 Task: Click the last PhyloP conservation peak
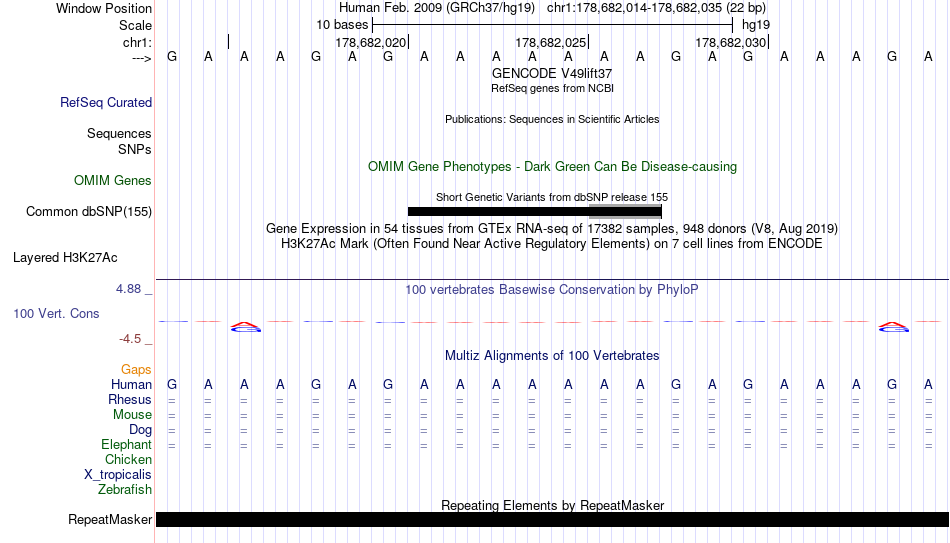coord(894,327)
